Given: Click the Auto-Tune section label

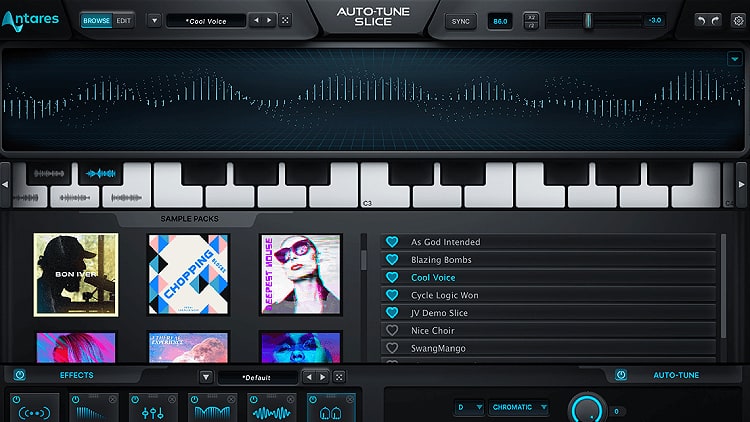Looking at the screenshot, I should coord(676,375).
